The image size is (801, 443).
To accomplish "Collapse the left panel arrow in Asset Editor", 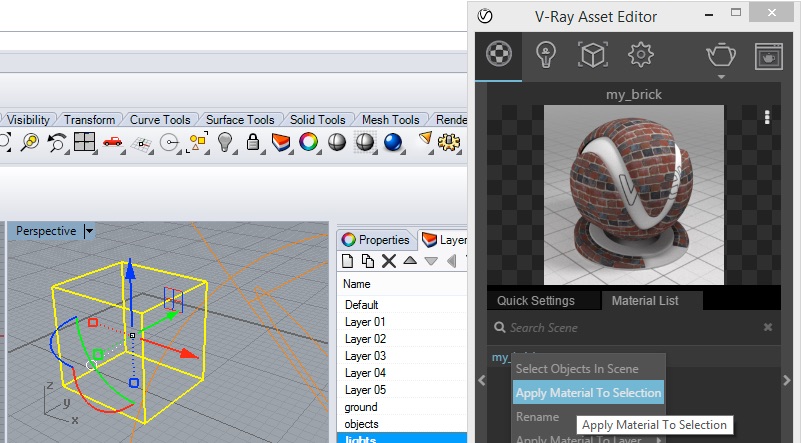I will coord(481,380).
